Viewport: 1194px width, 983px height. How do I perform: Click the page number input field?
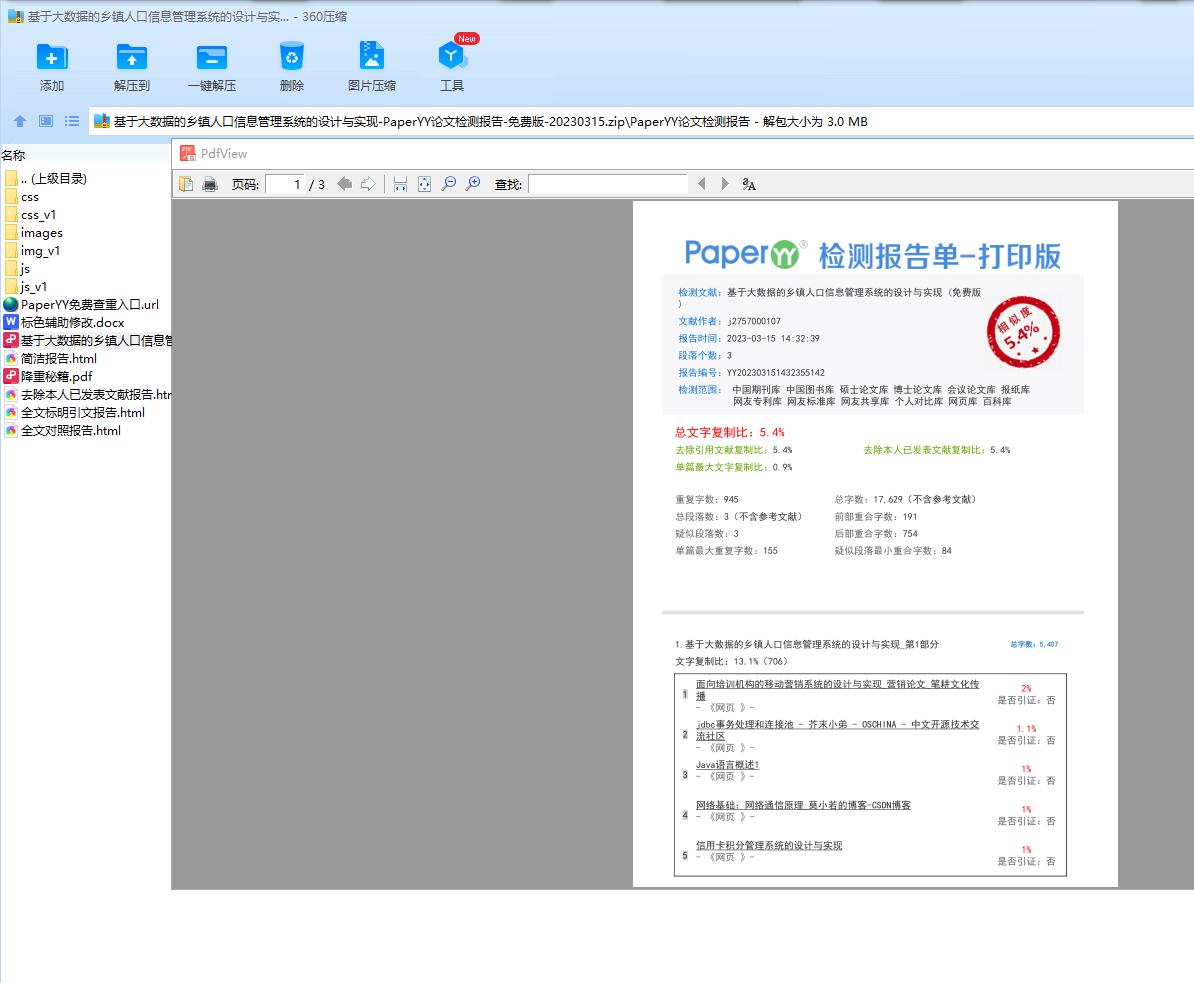pos(285,184)
